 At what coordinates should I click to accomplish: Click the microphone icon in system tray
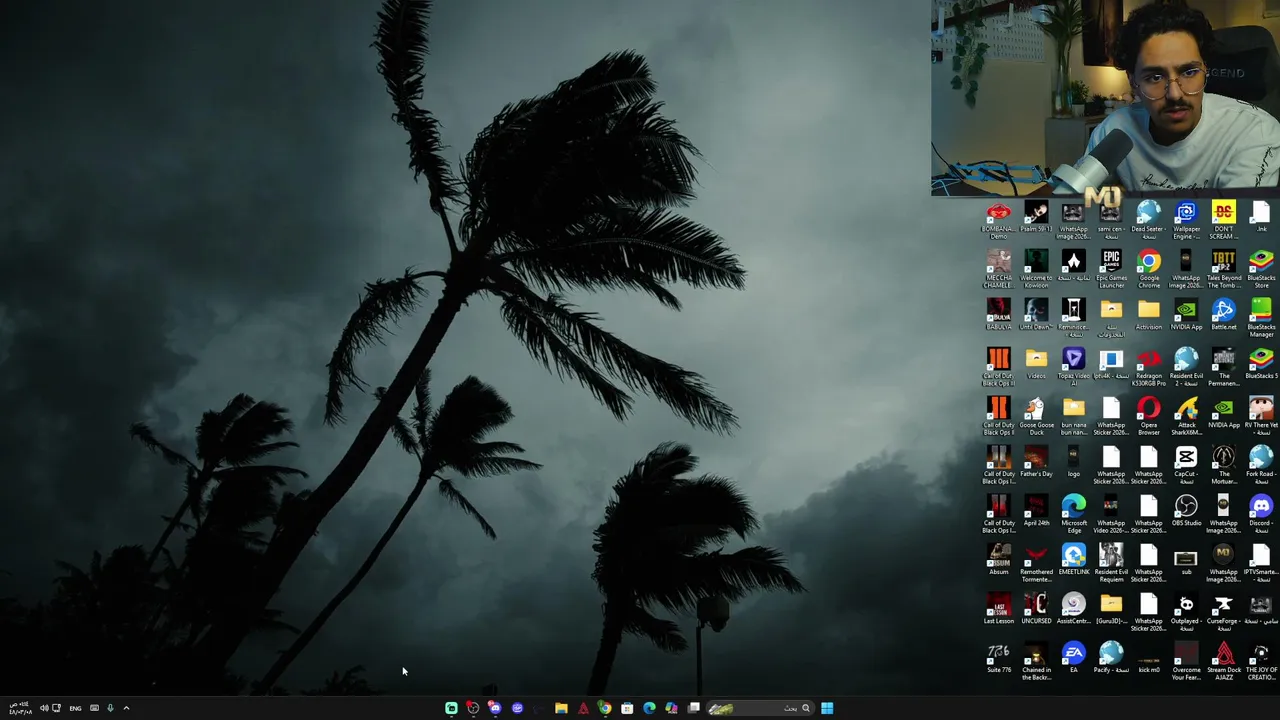pos(110,708)
